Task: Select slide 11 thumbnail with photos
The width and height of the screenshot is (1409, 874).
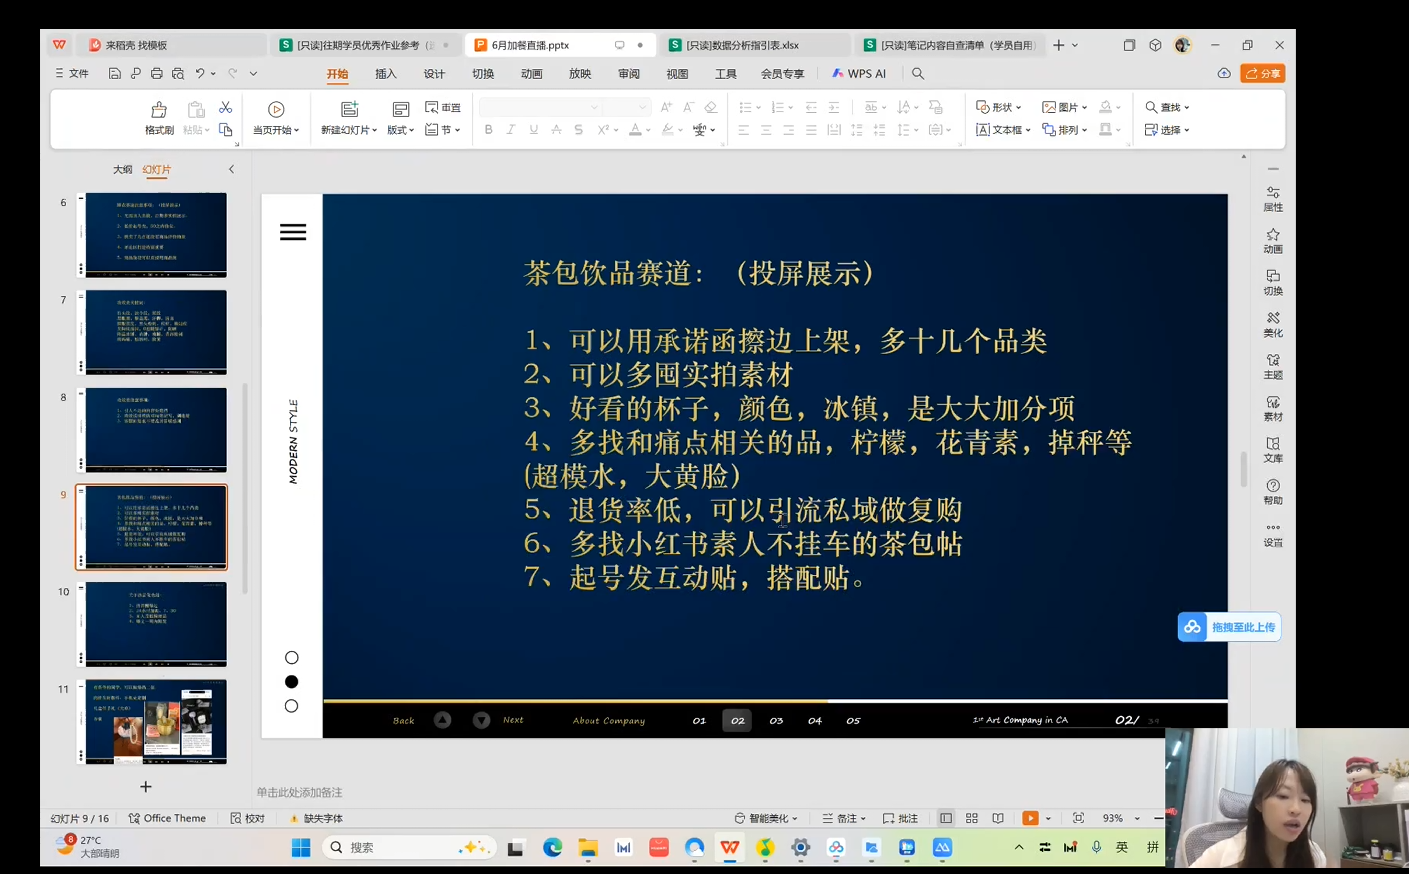Action: click(x=156, y=721)
